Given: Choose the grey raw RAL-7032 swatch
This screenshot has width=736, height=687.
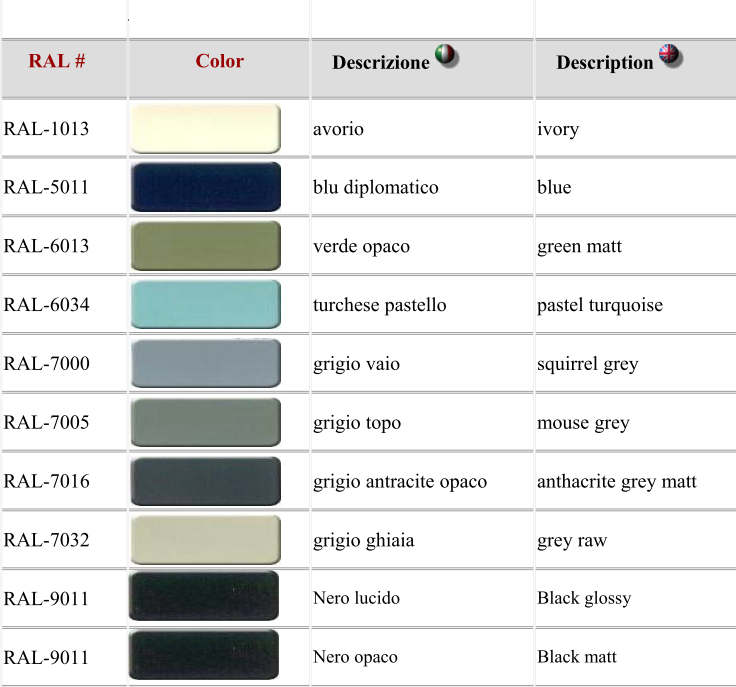Looking at the screenshot, I should [206, 540].
